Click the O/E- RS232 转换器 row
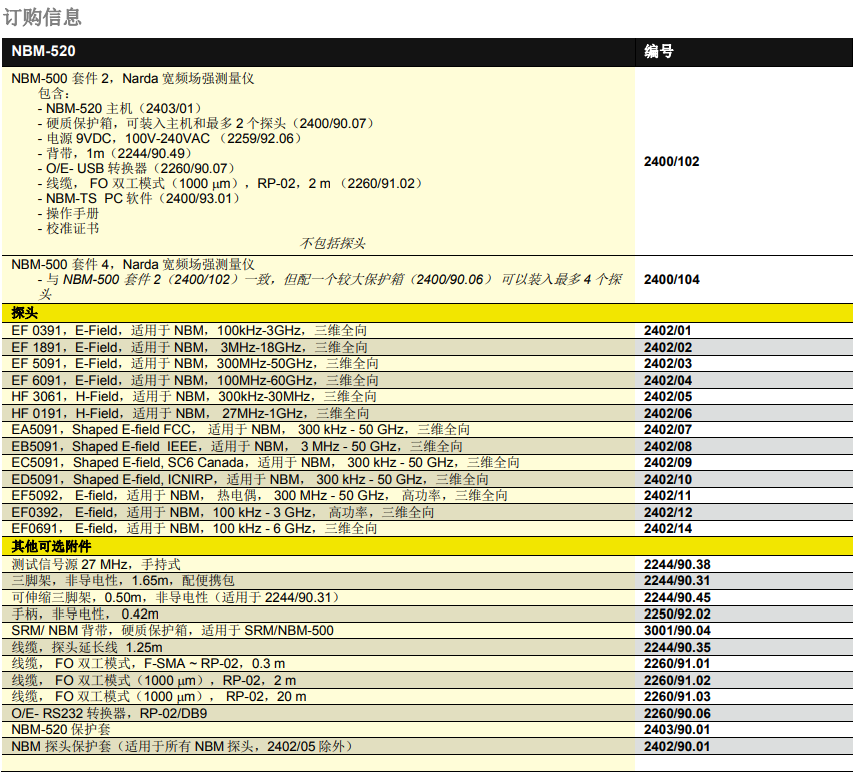Image resolution: width=857 pixels, height=773 pixels. tap(110, 713)
